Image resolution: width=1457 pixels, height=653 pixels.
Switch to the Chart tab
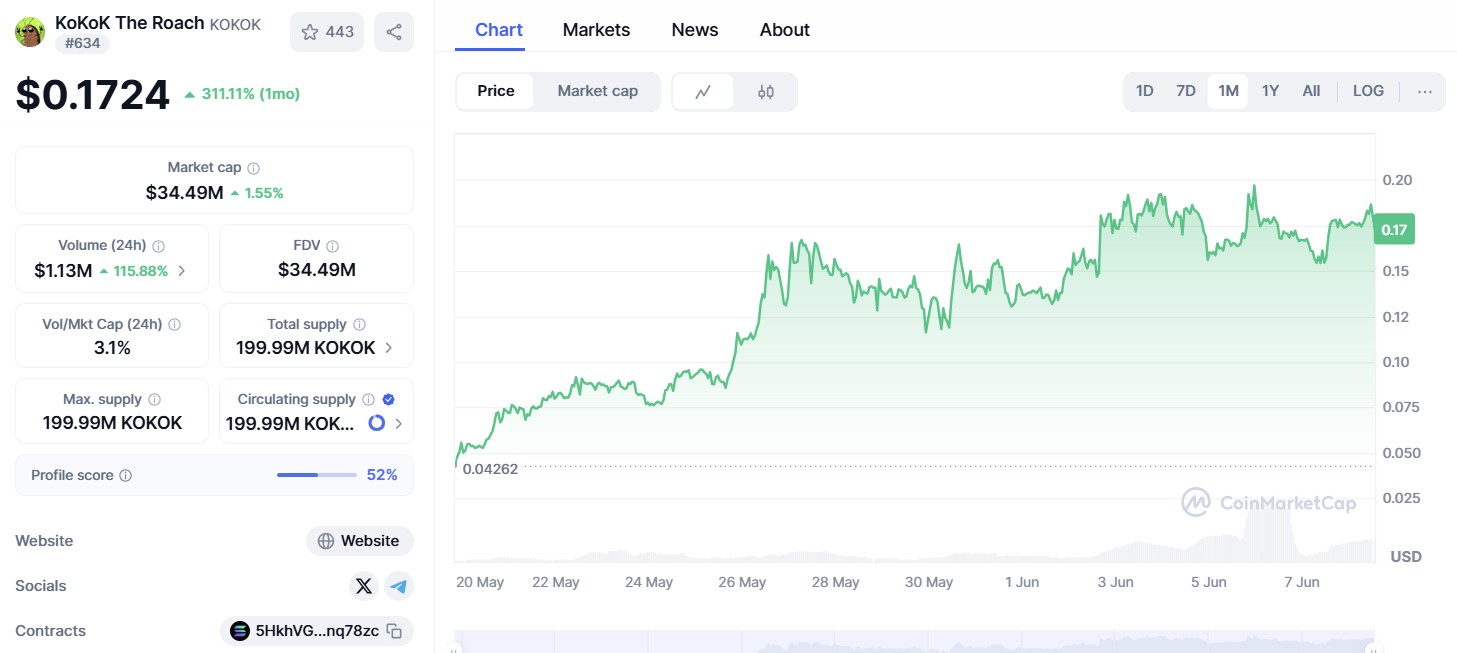pos(499,30)
